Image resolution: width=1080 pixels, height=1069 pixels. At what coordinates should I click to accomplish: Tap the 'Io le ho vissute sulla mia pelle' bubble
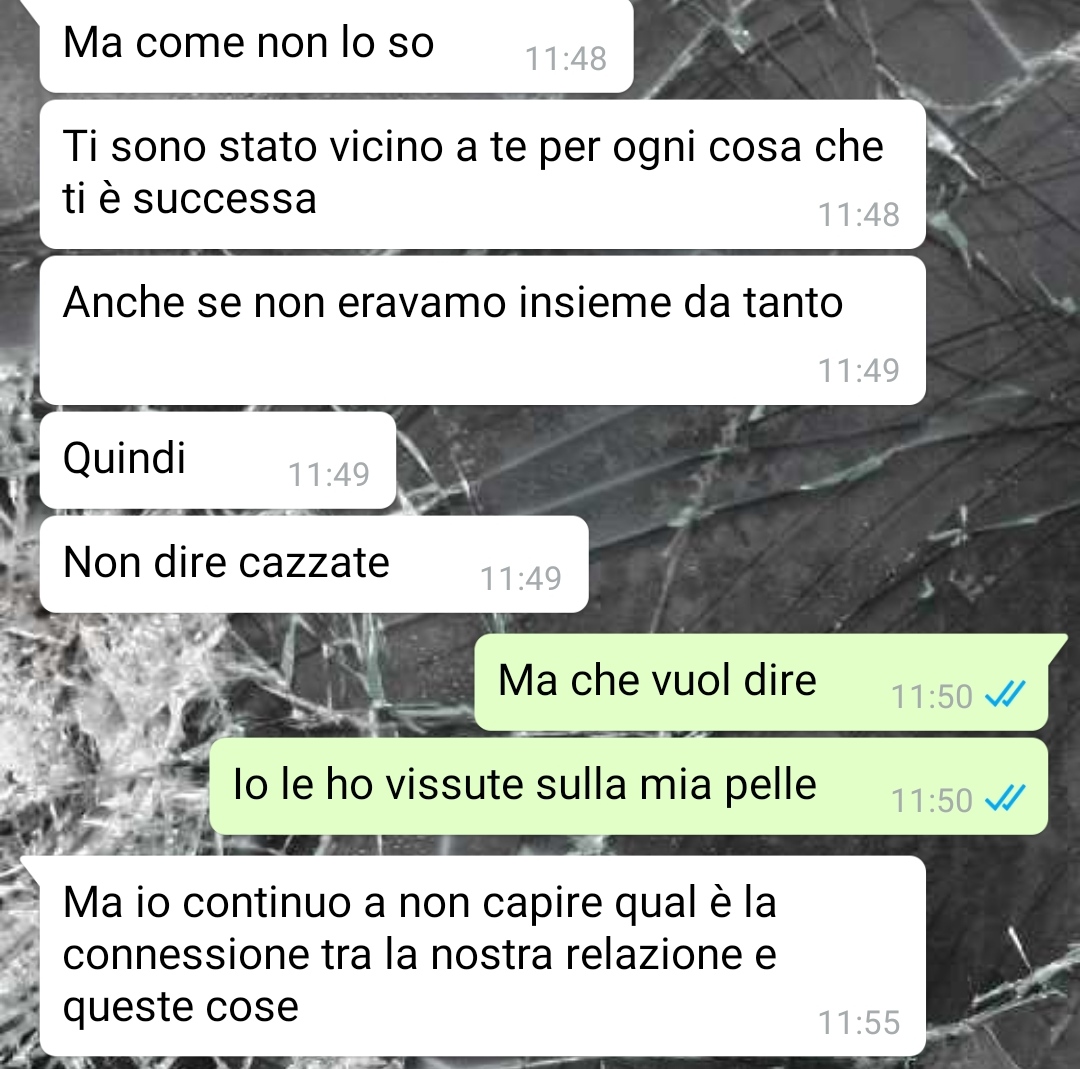pyautogui.click(x=628, y=786)
